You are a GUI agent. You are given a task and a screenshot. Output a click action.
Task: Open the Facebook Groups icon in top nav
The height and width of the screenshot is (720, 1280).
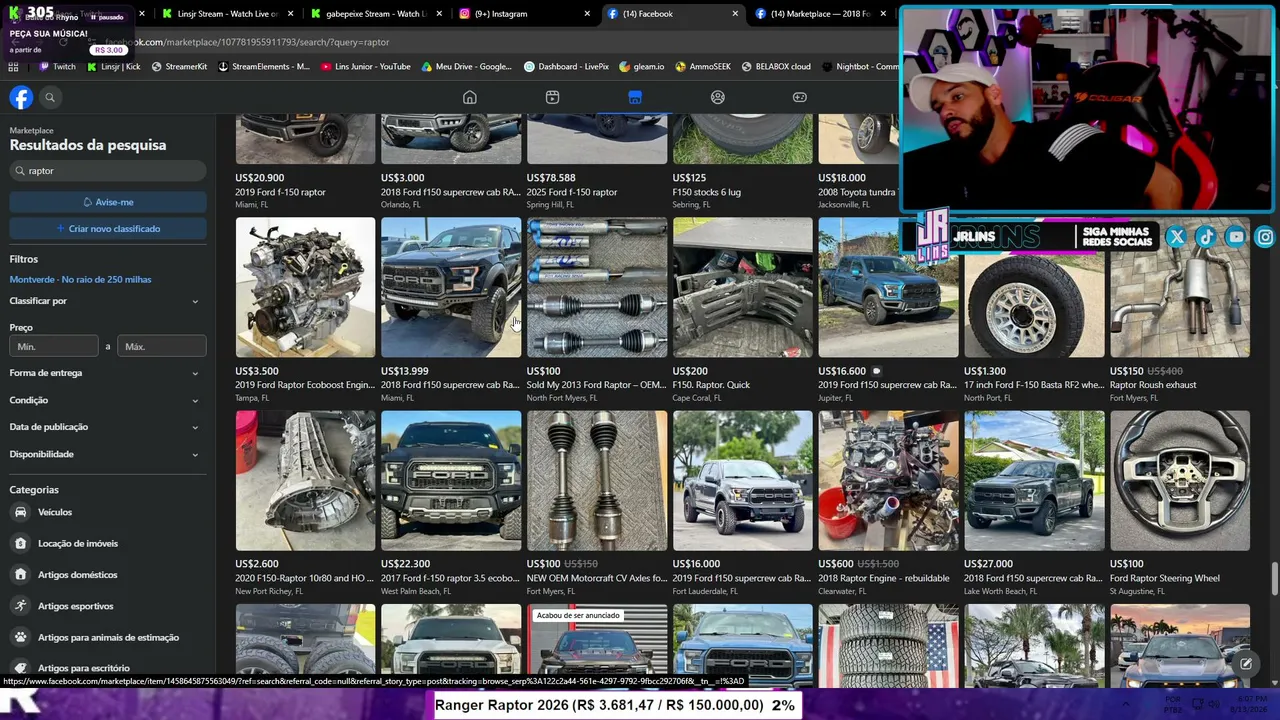point(718,97)
